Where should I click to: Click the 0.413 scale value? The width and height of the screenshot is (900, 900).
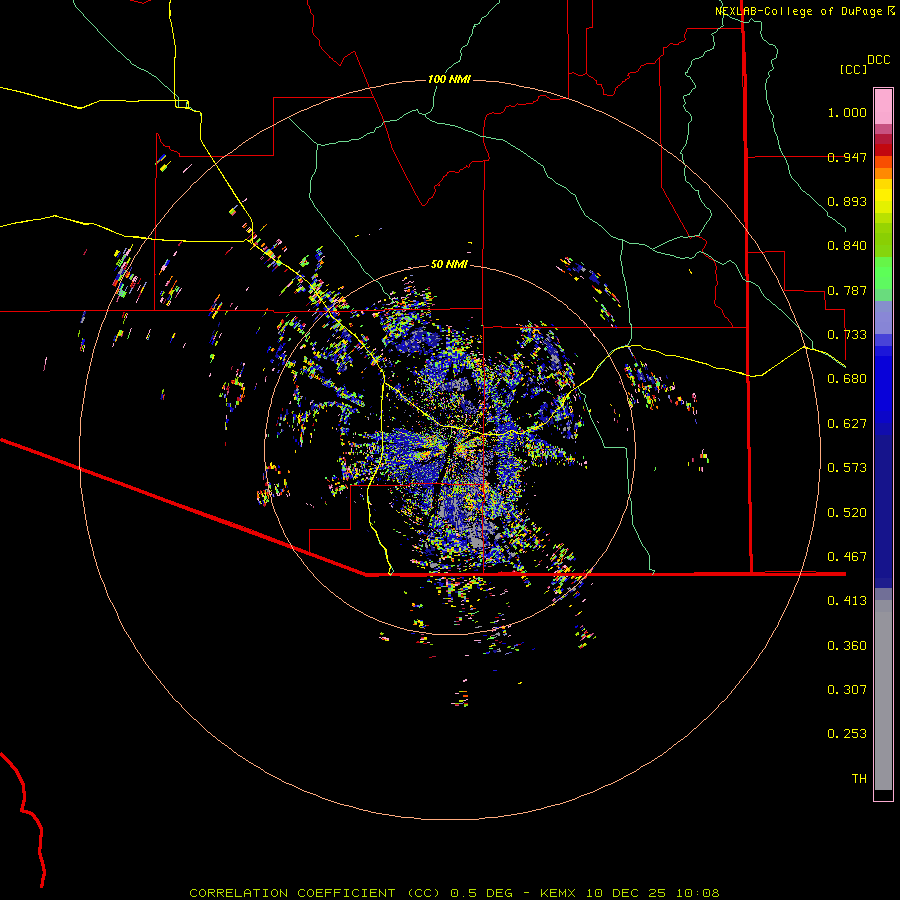(x=847, y=601)
